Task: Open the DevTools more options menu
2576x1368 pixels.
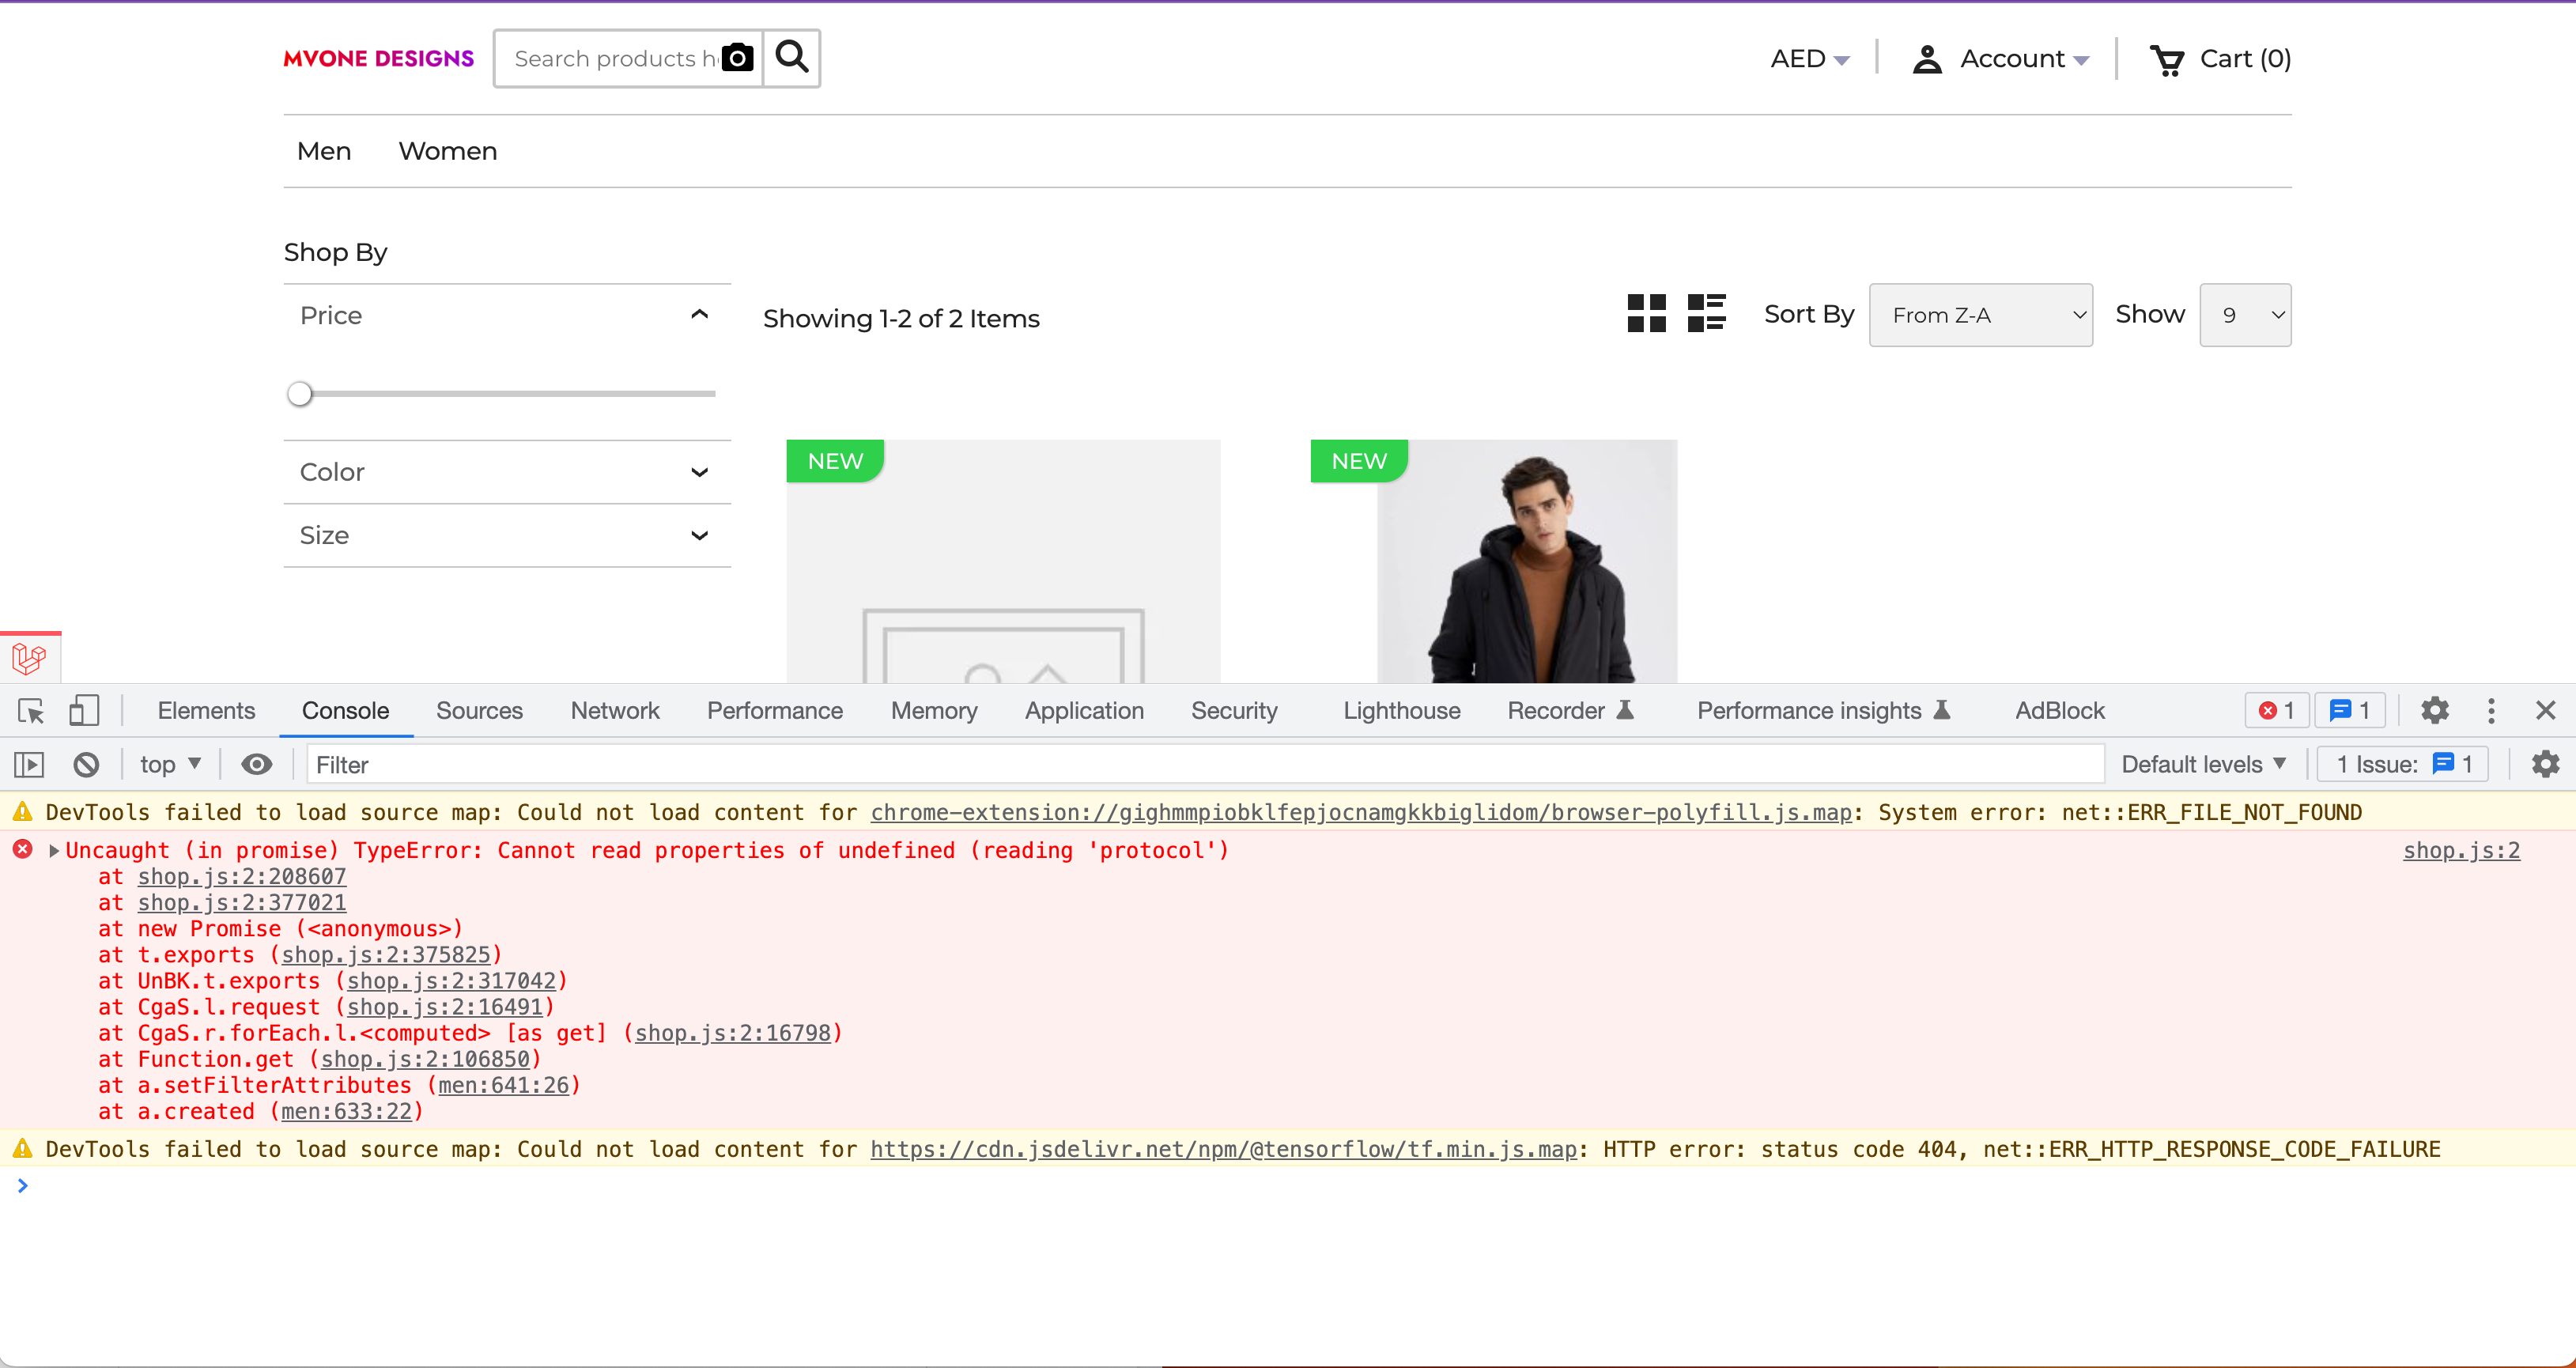Action: [2491, 710]
